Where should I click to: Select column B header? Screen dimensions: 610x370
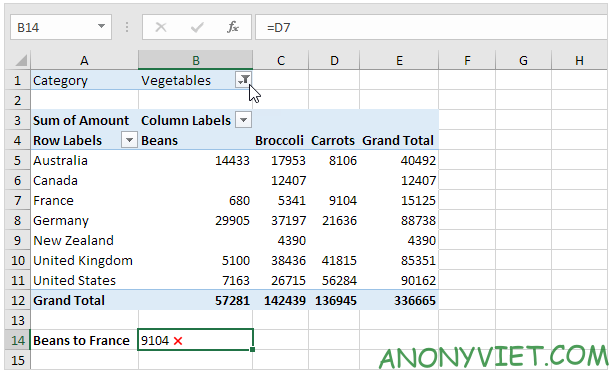[x=196, y=60]
